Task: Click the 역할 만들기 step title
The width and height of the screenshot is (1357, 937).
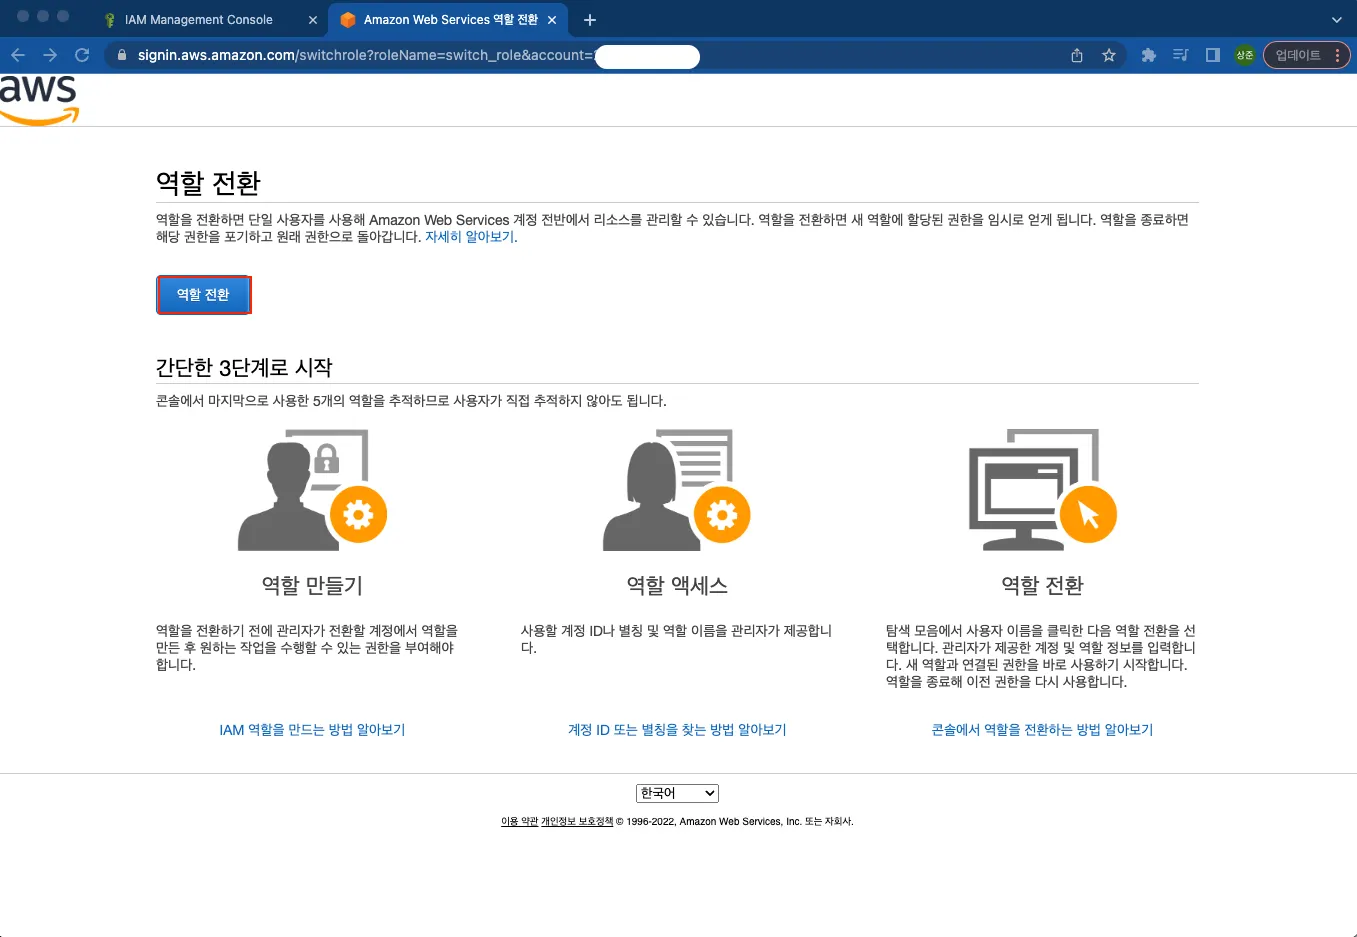Action: tap(312, 586)
